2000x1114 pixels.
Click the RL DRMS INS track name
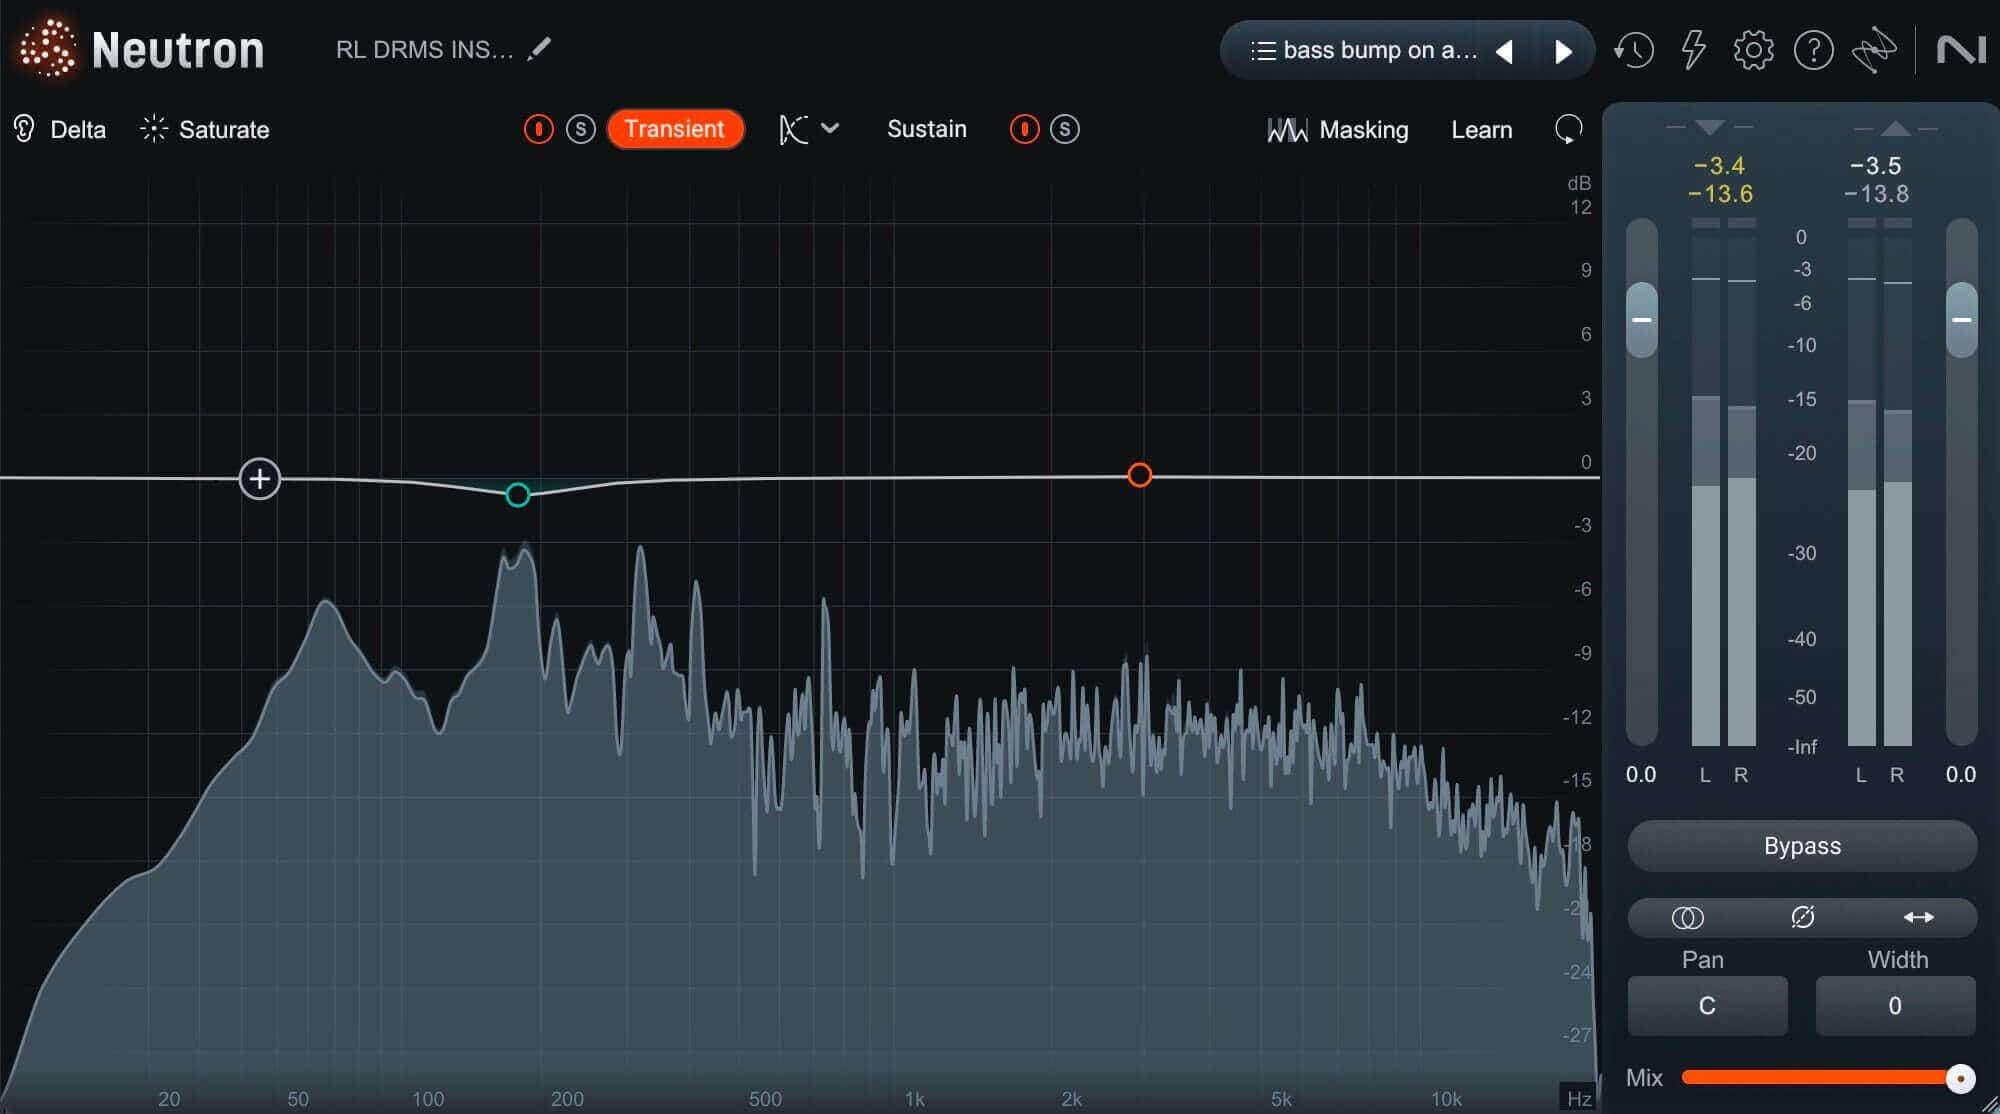coord(424,50)
